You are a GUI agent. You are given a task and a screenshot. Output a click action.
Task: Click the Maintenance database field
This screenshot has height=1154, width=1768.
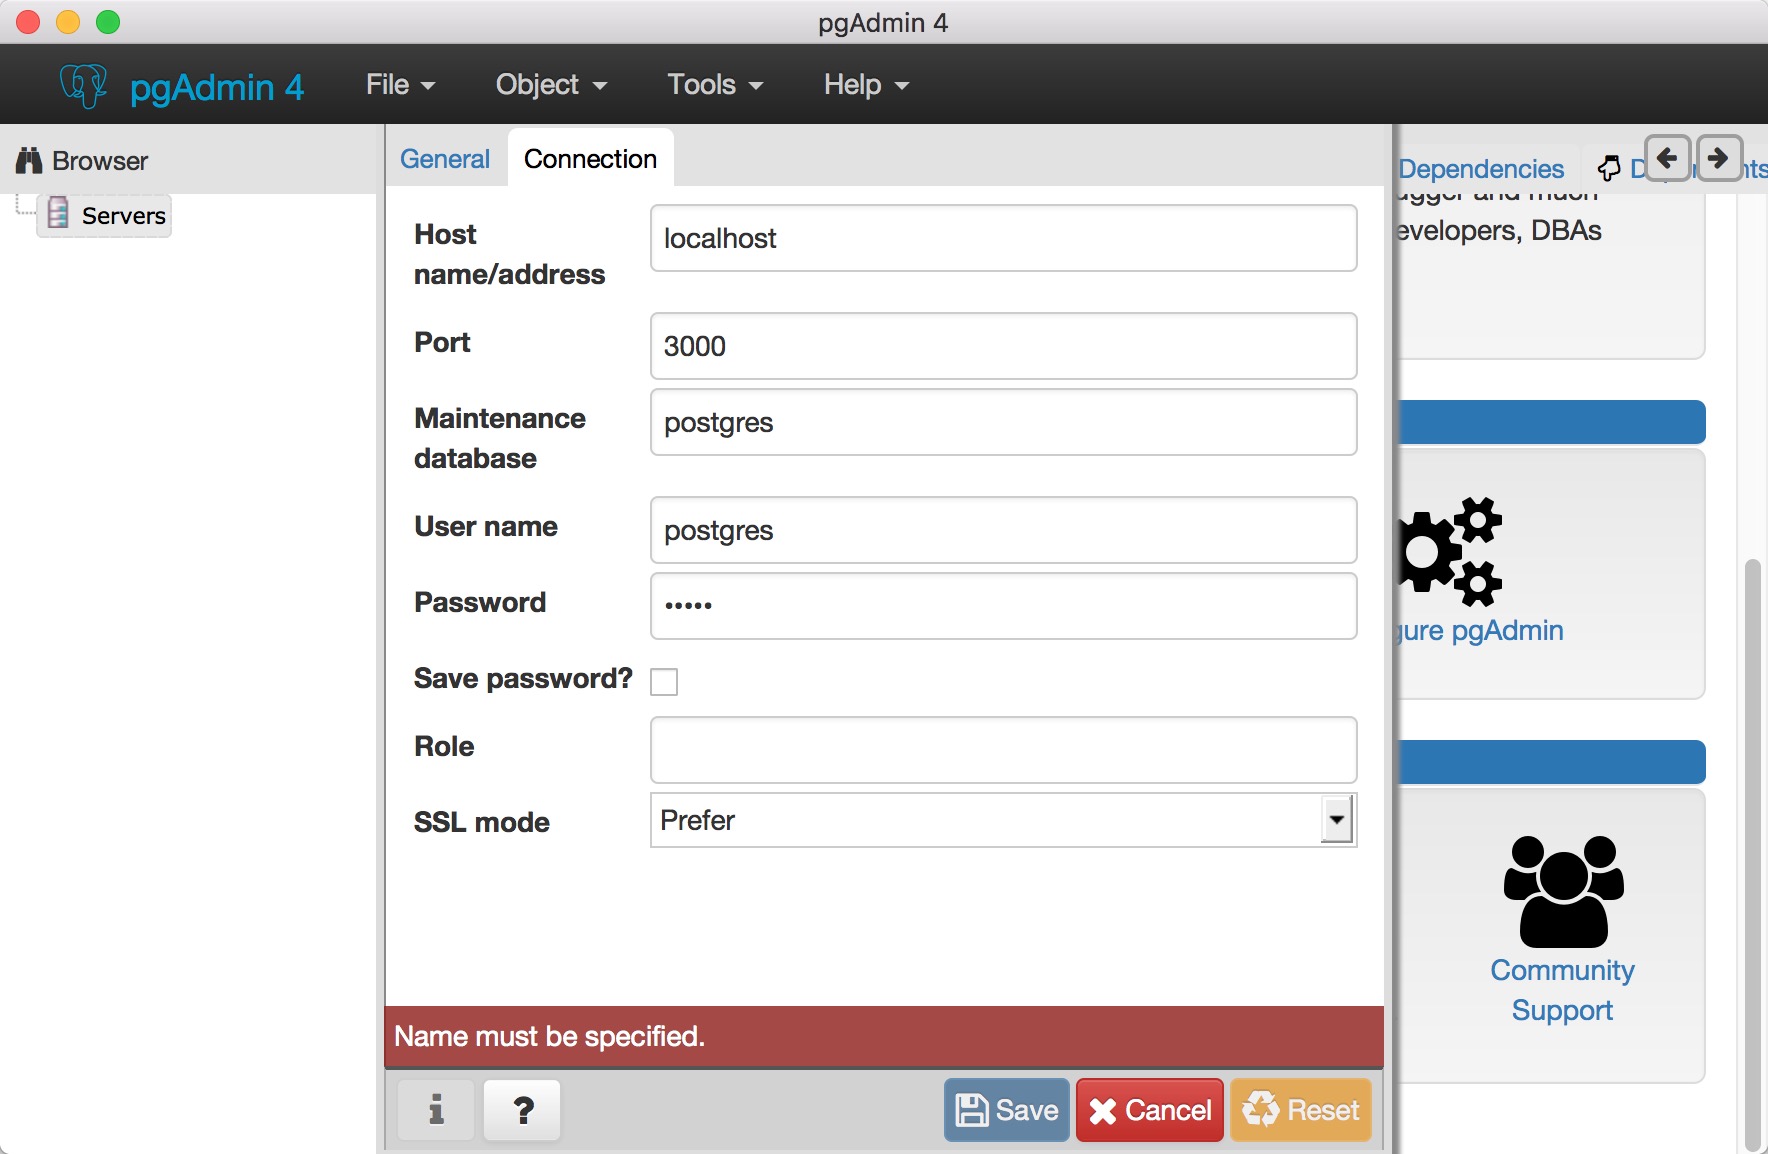pos(1003,422)
